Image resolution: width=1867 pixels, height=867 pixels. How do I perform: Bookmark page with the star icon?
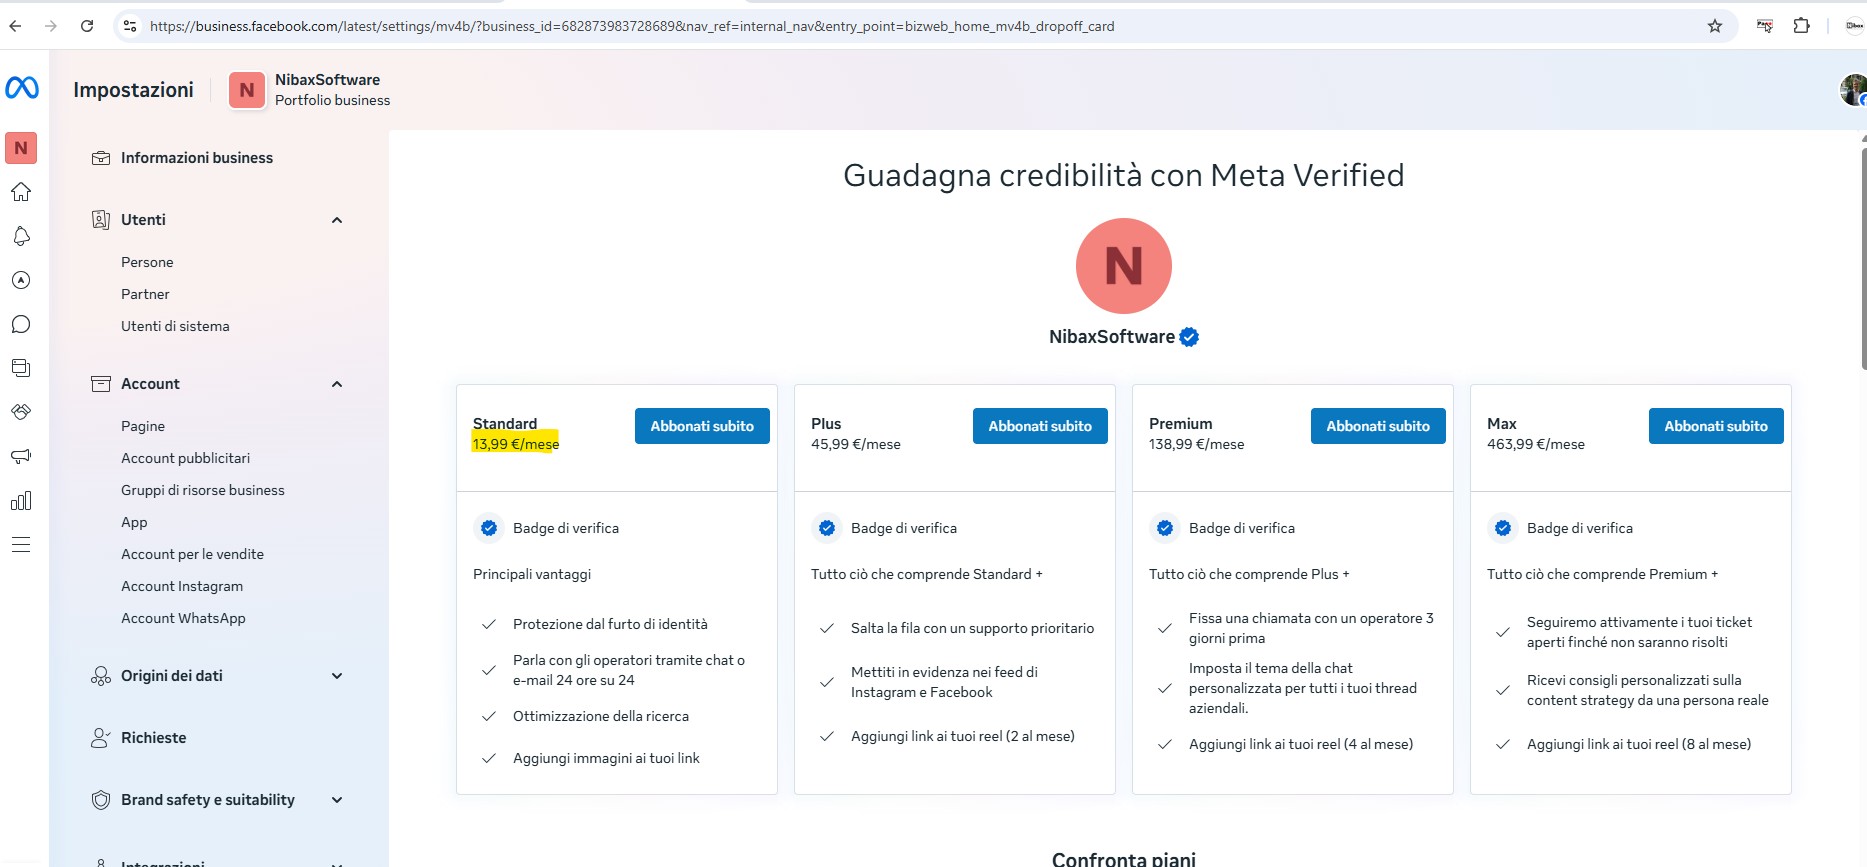[1715, 26]
